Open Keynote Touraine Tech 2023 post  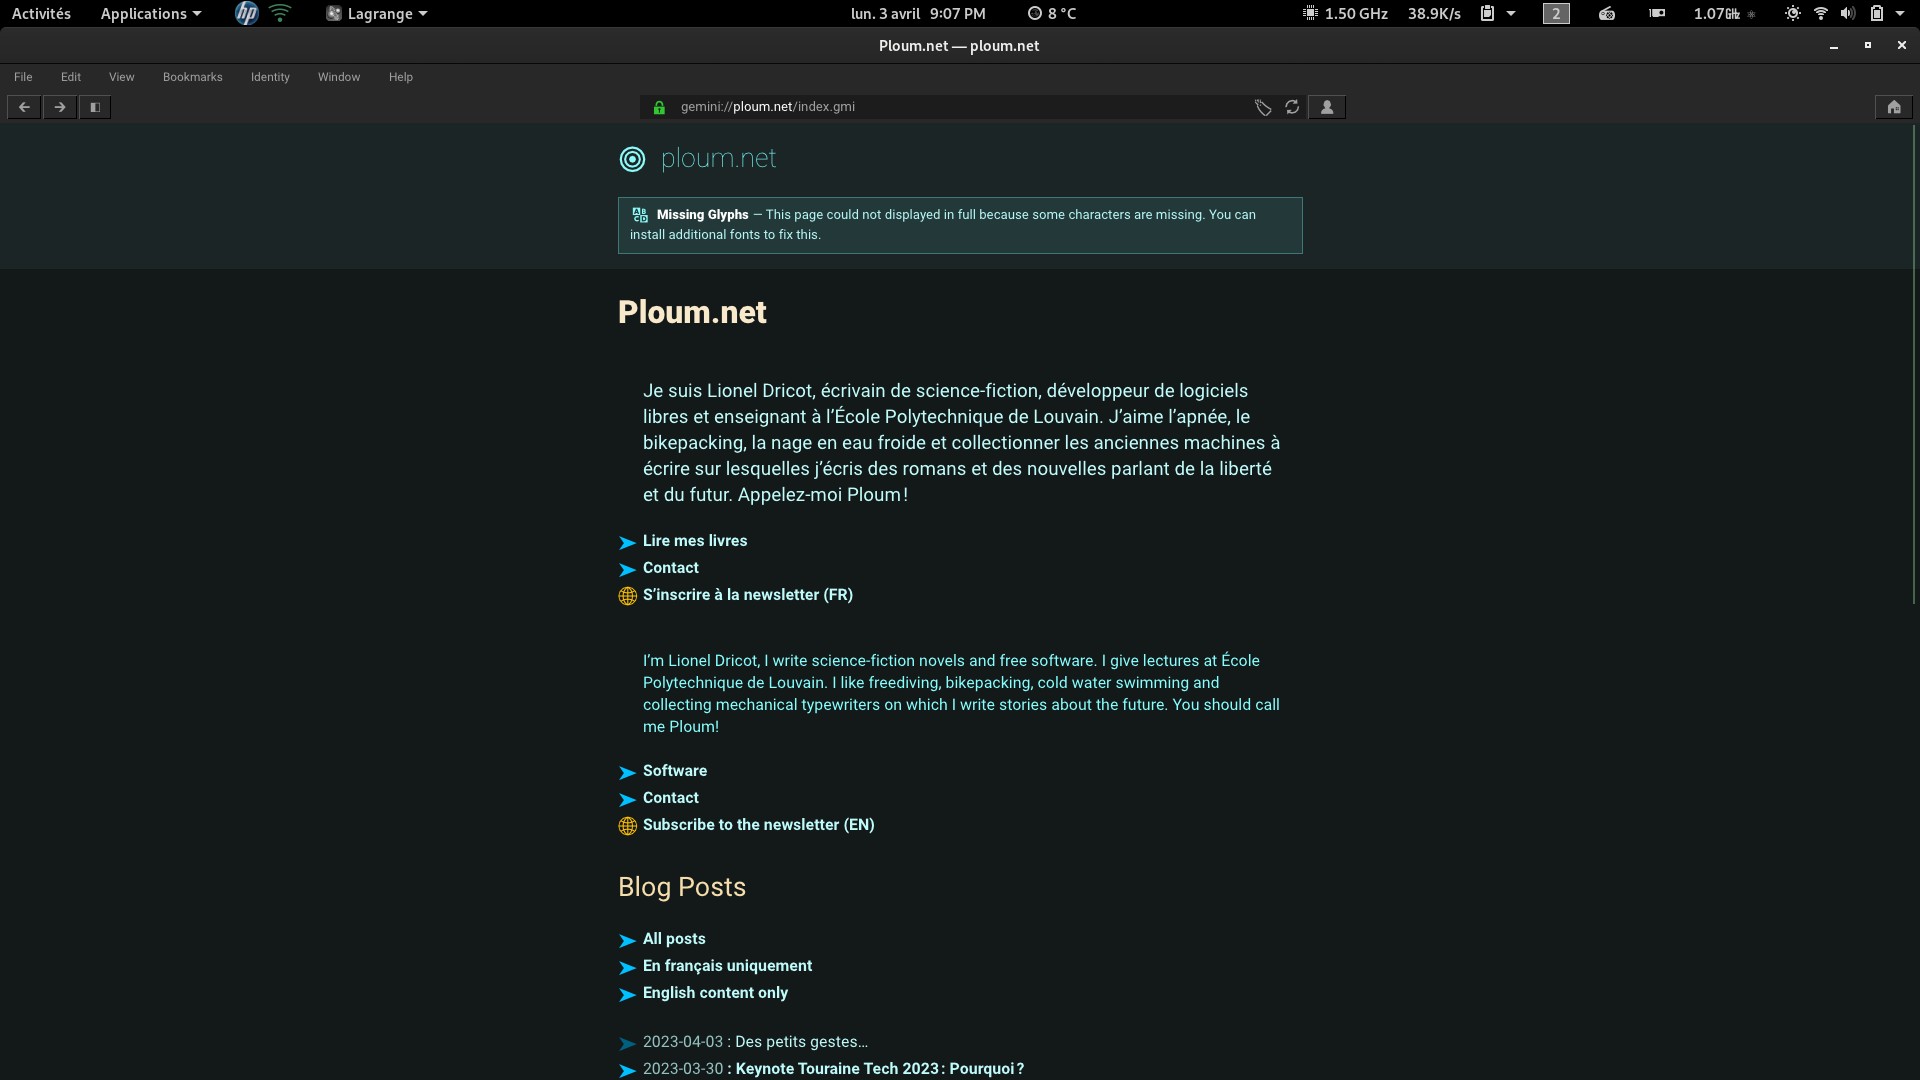click(833, 1069)
